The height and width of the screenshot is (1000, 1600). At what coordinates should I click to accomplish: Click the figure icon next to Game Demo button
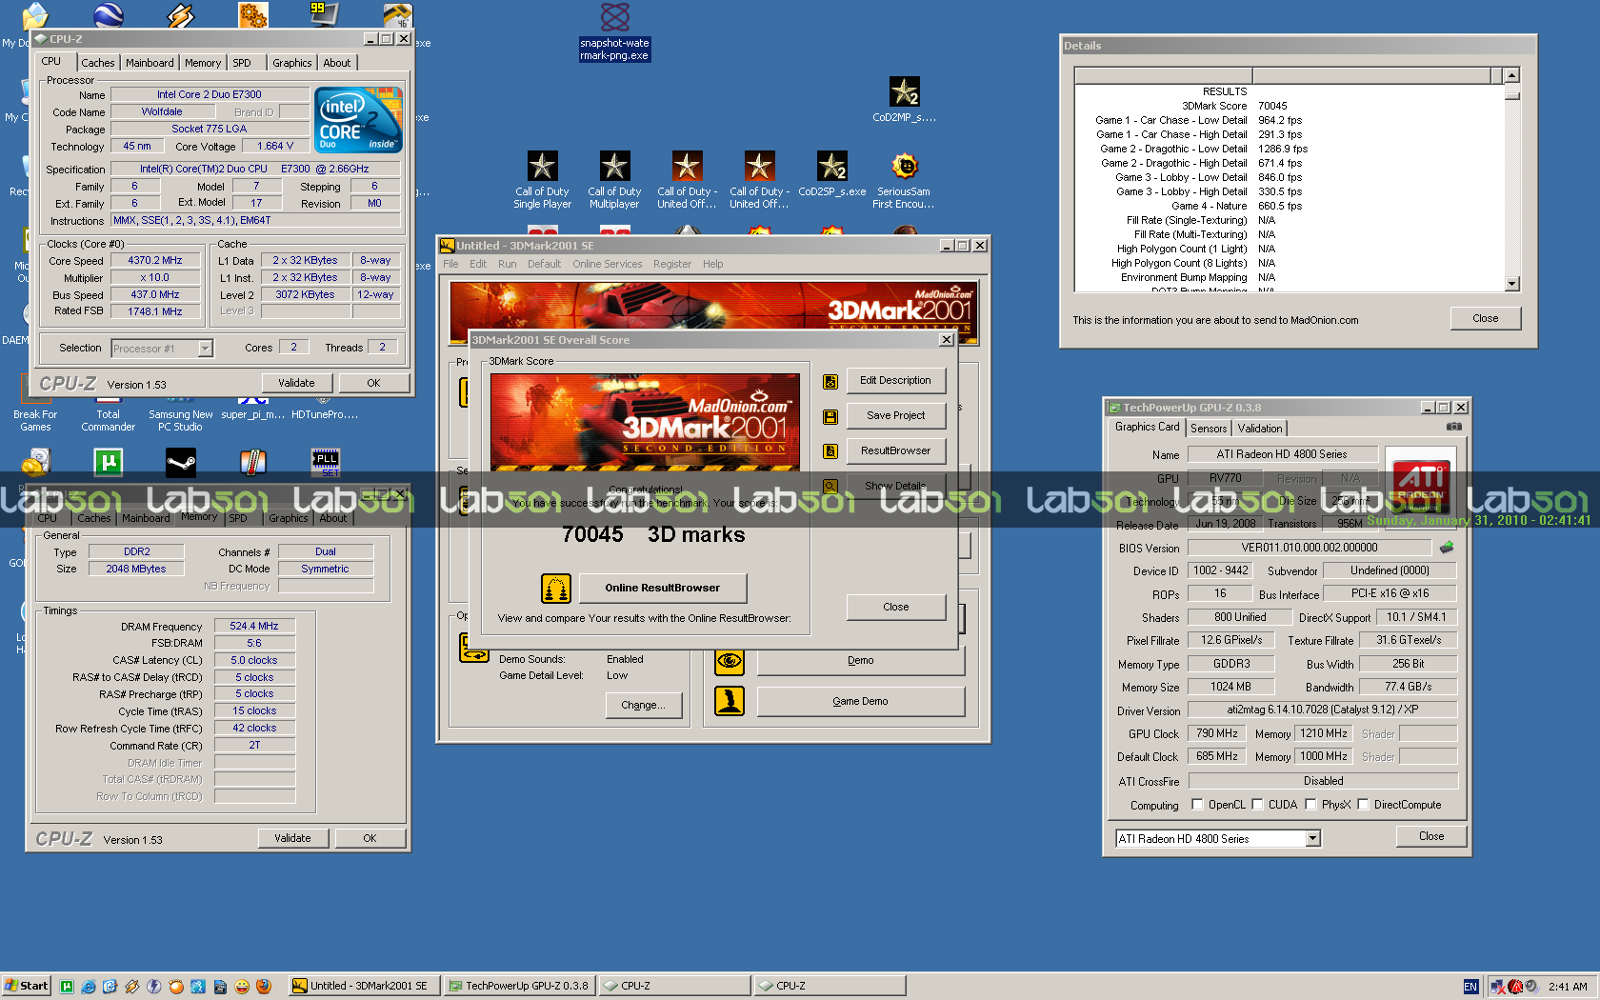[729, 701]
